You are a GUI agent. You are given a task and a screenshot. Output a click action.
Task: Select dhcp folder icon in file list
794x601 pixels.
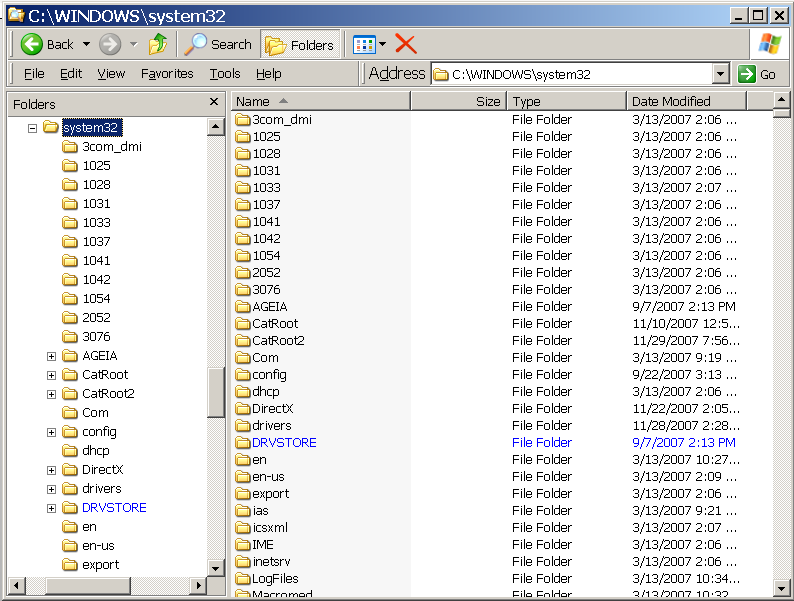pos(243,392)
